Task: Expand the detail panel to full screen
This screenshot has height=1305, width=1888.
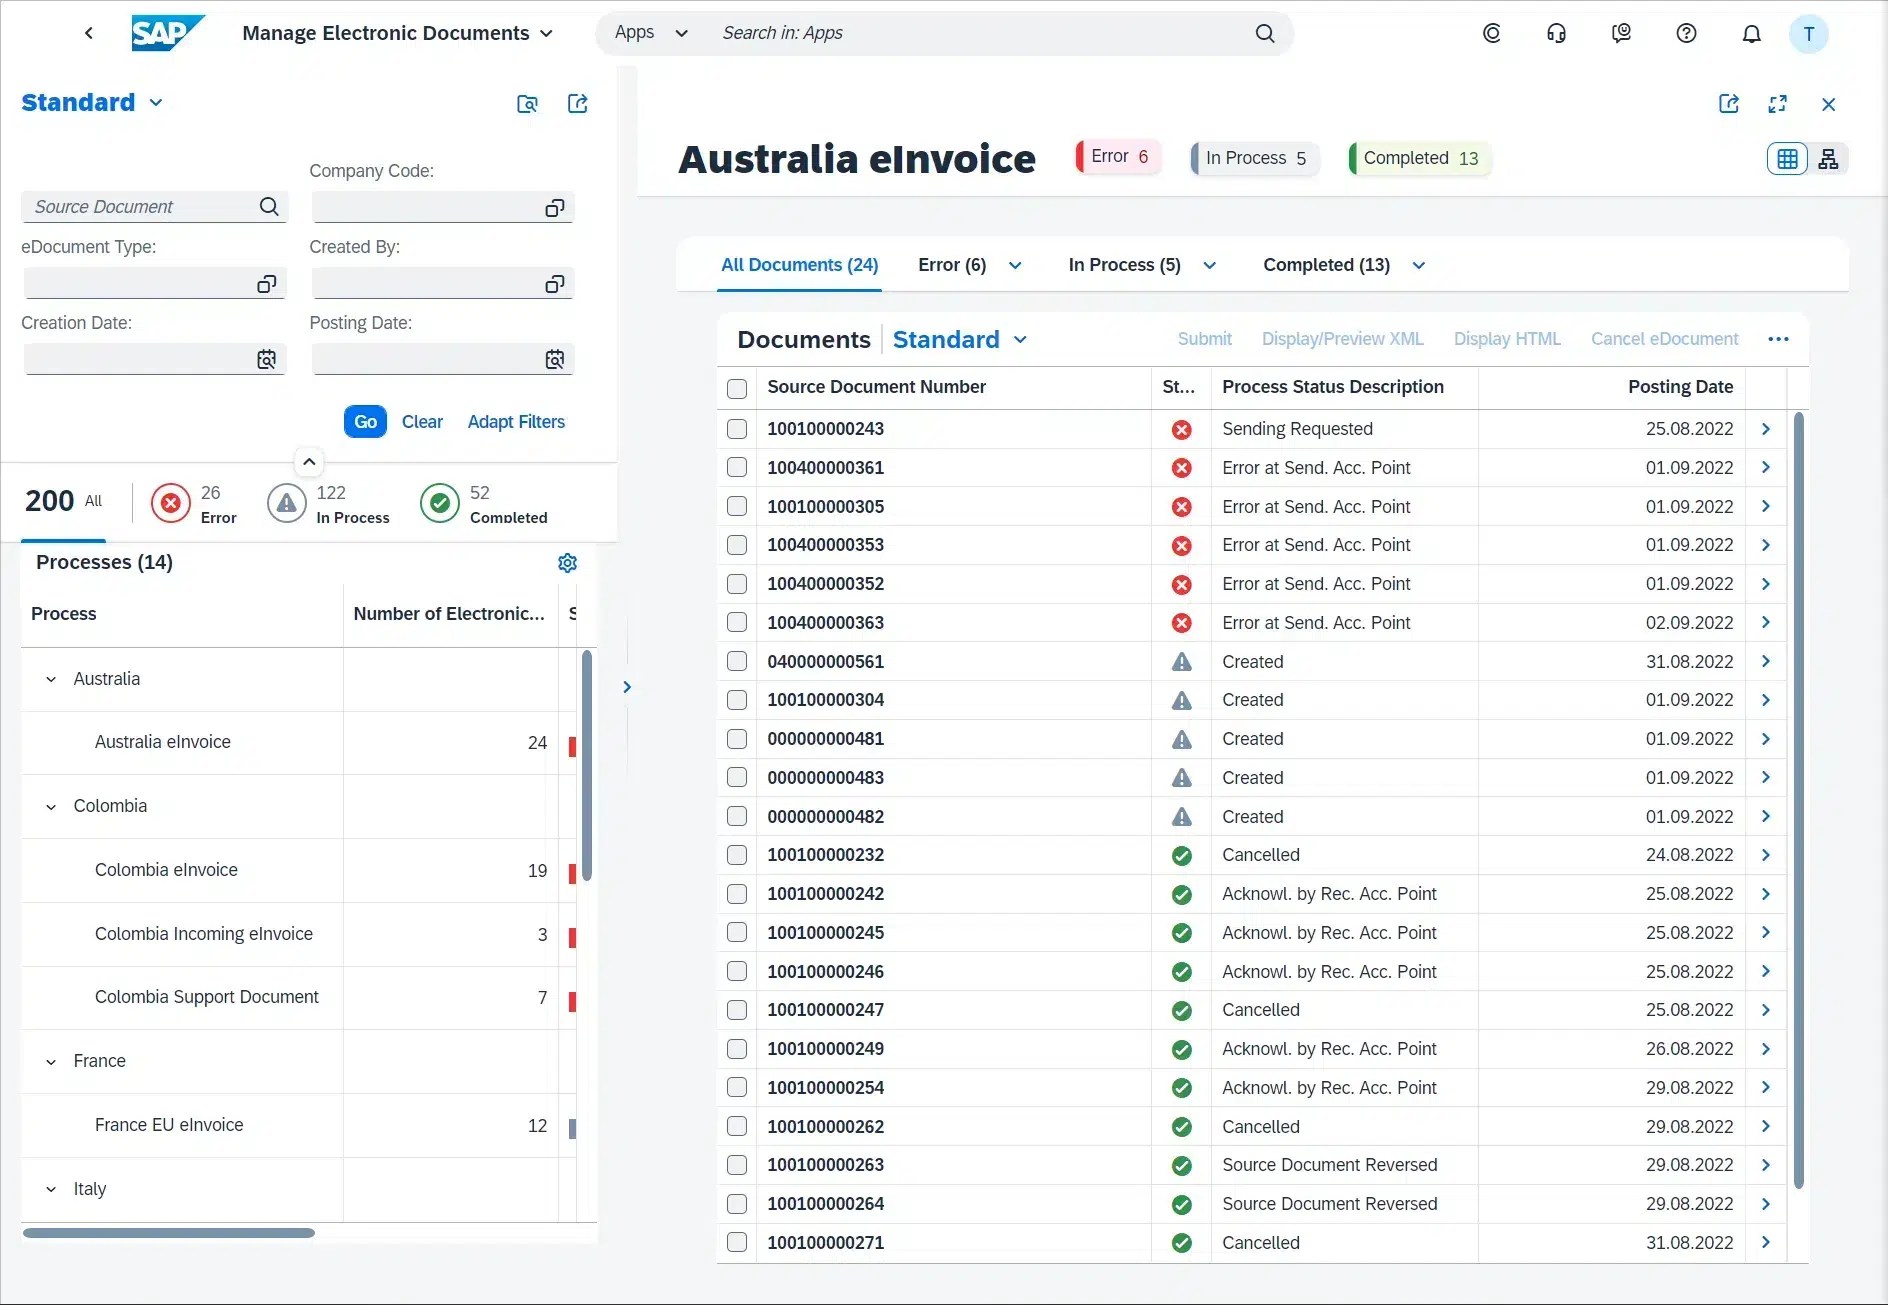Action: (x=1779, y=104)
